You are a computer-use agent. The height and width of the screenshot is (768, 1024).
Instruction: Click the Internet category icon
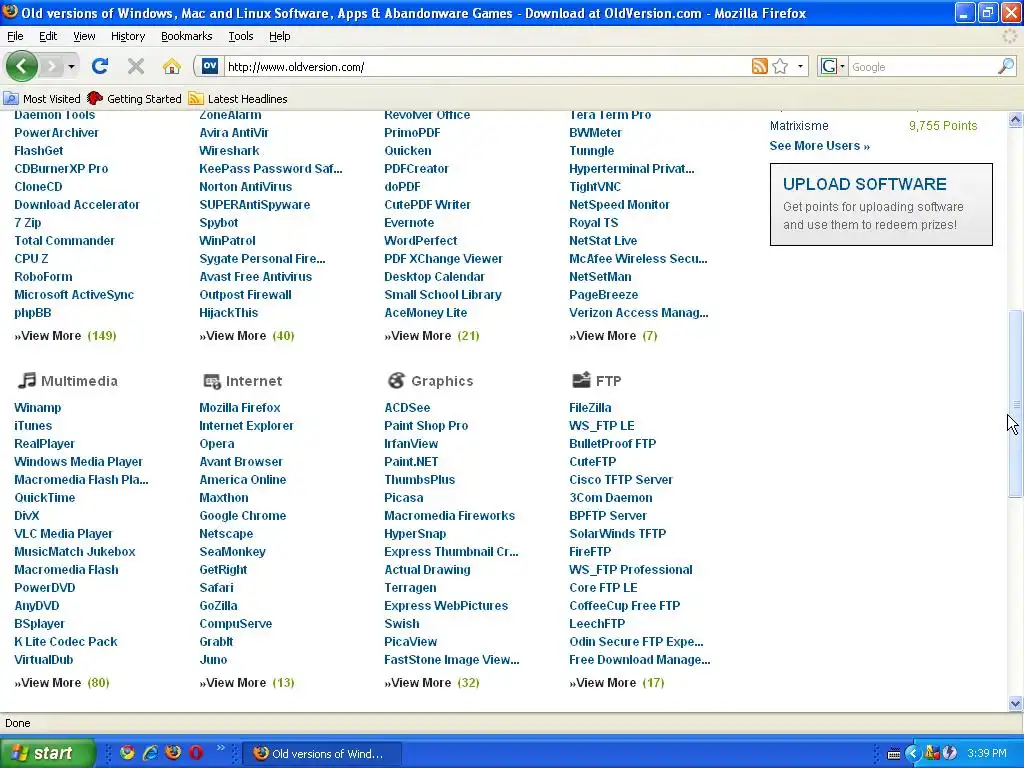pyautogui.click(x=212, y=381)
